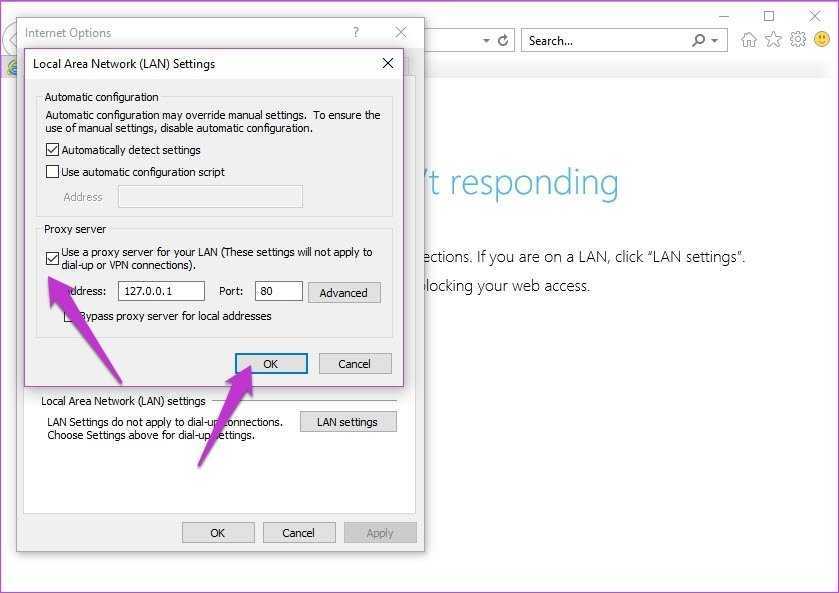Refresh the page with reload icon
The width and height of the screenshot is (839, 593).
coord(503,40)
